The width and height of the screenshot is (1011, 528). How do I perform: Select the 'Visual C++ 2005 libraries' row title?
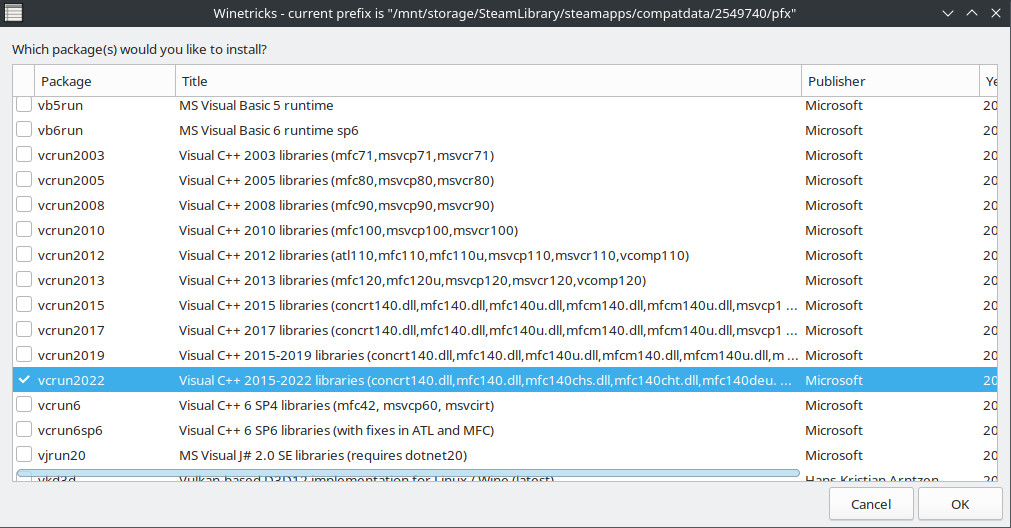336,181
